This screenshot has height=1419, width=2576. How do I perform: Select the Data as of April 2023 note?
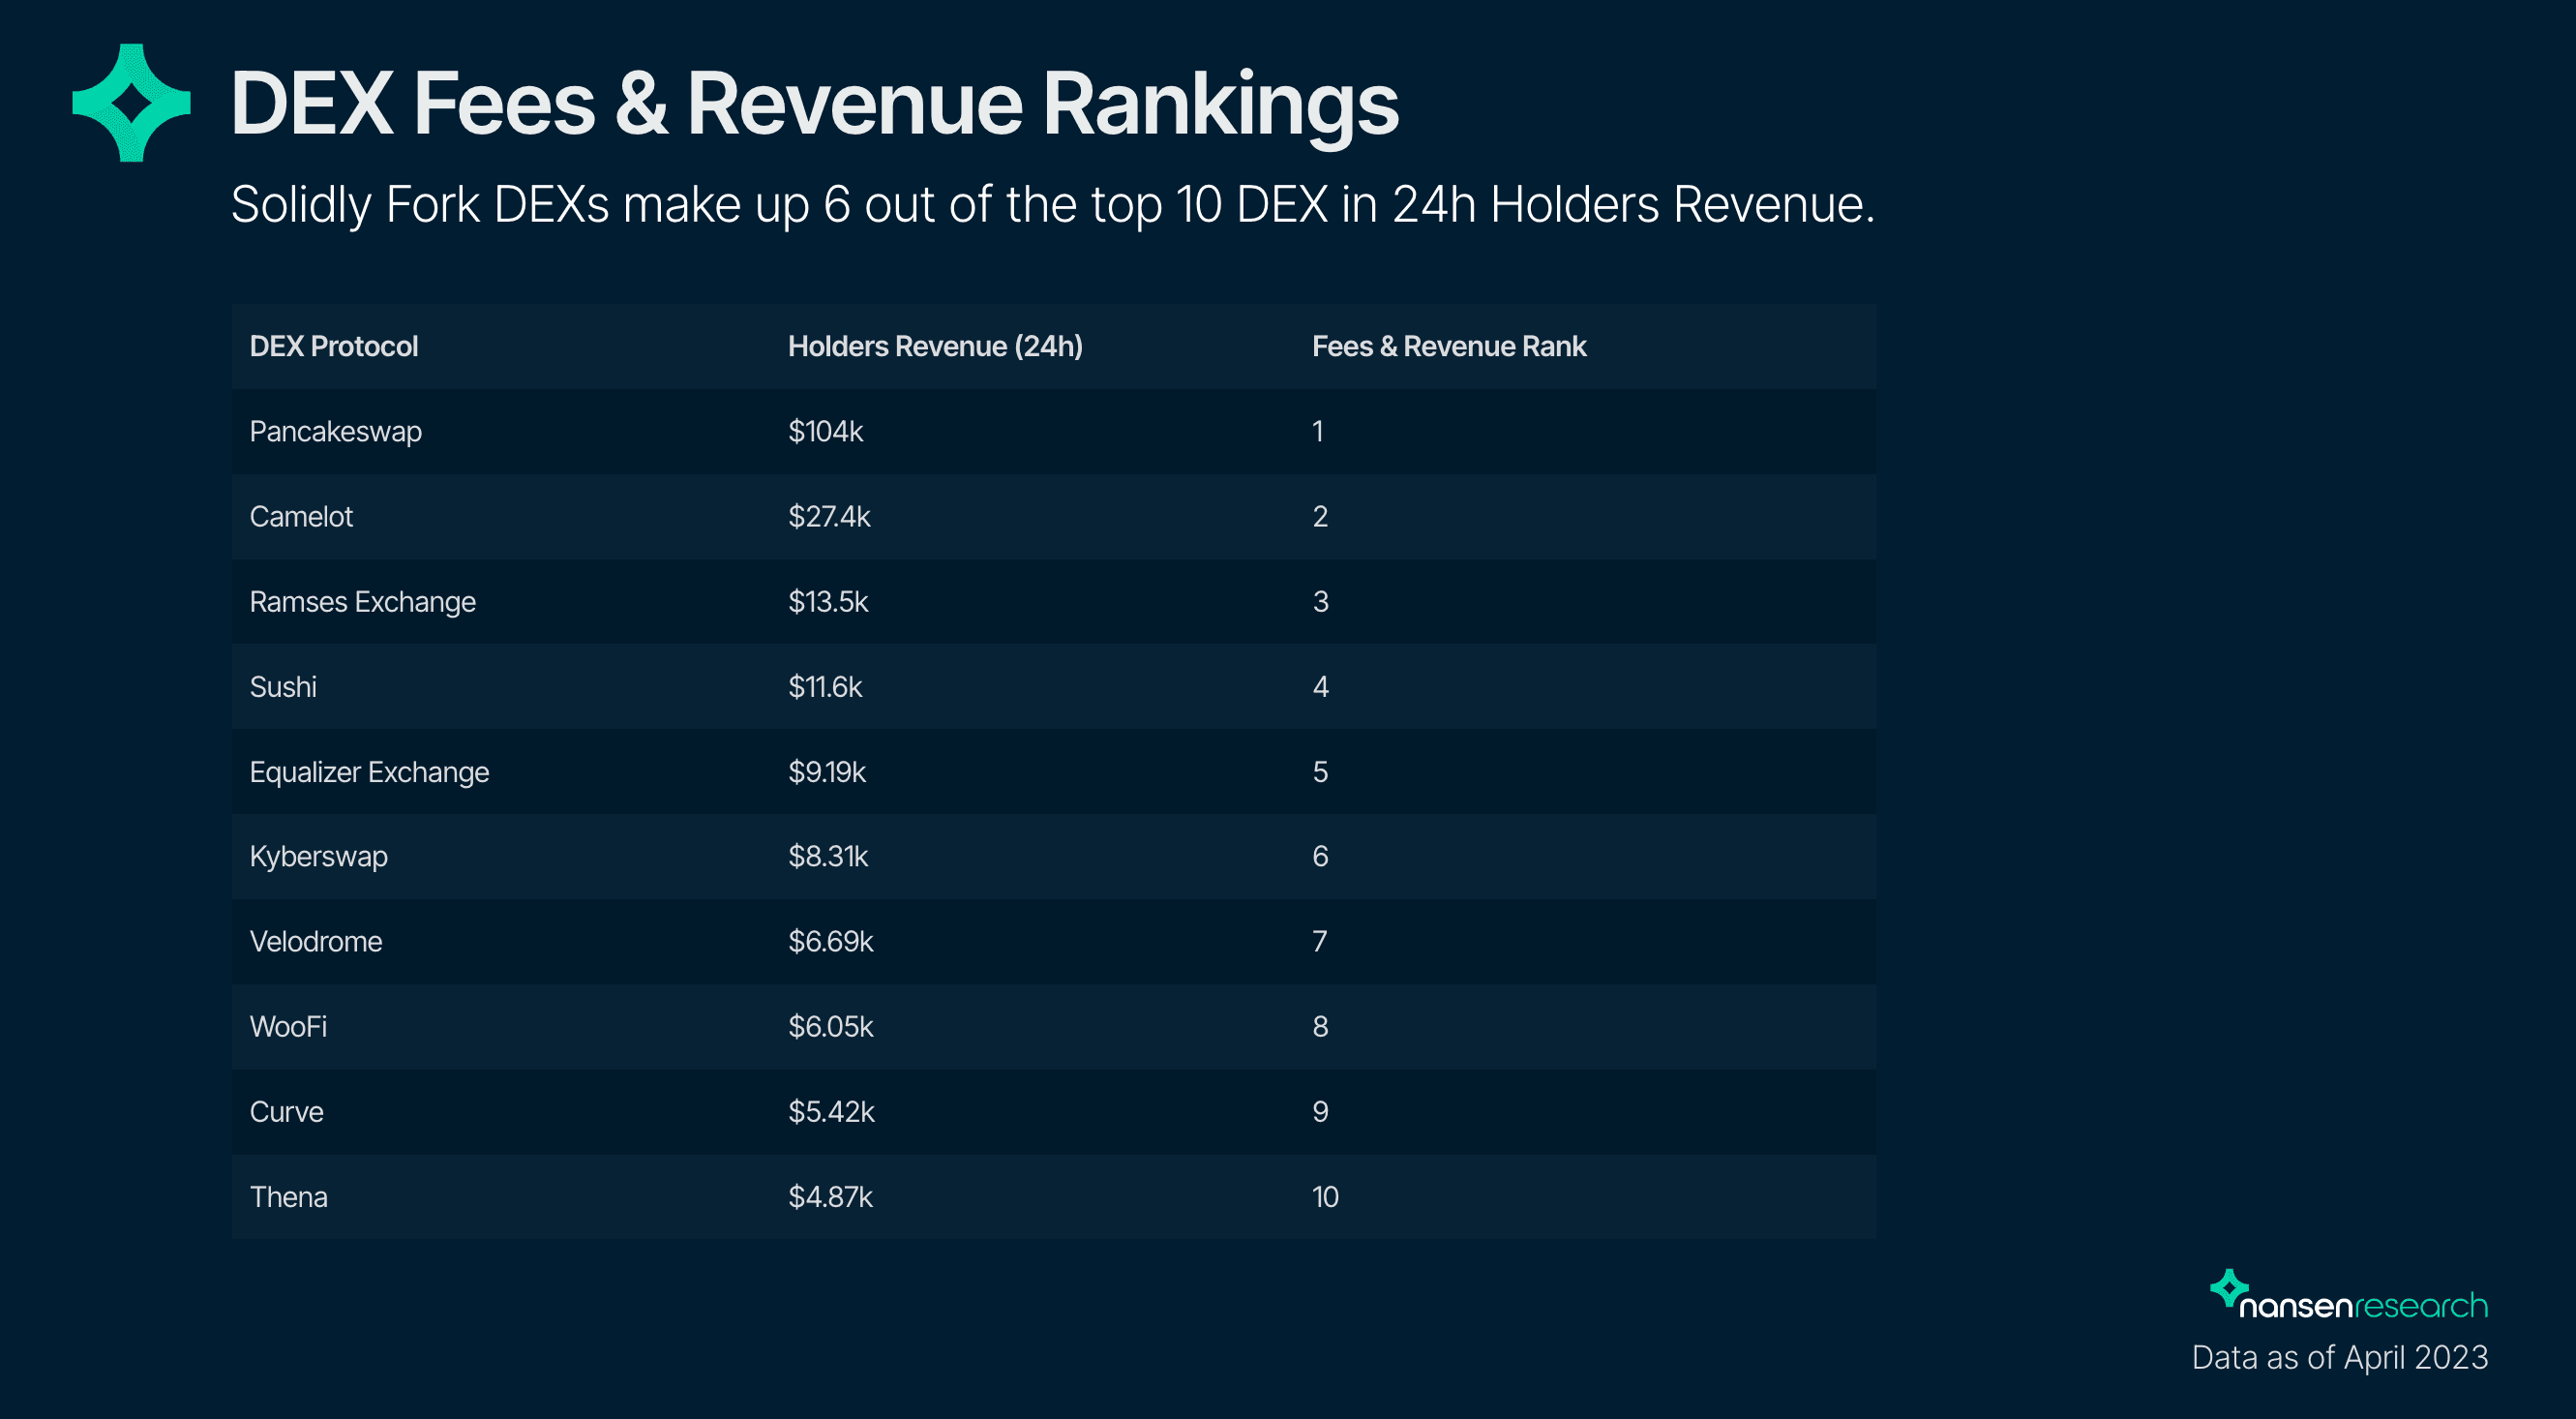pos(2340,1358)
